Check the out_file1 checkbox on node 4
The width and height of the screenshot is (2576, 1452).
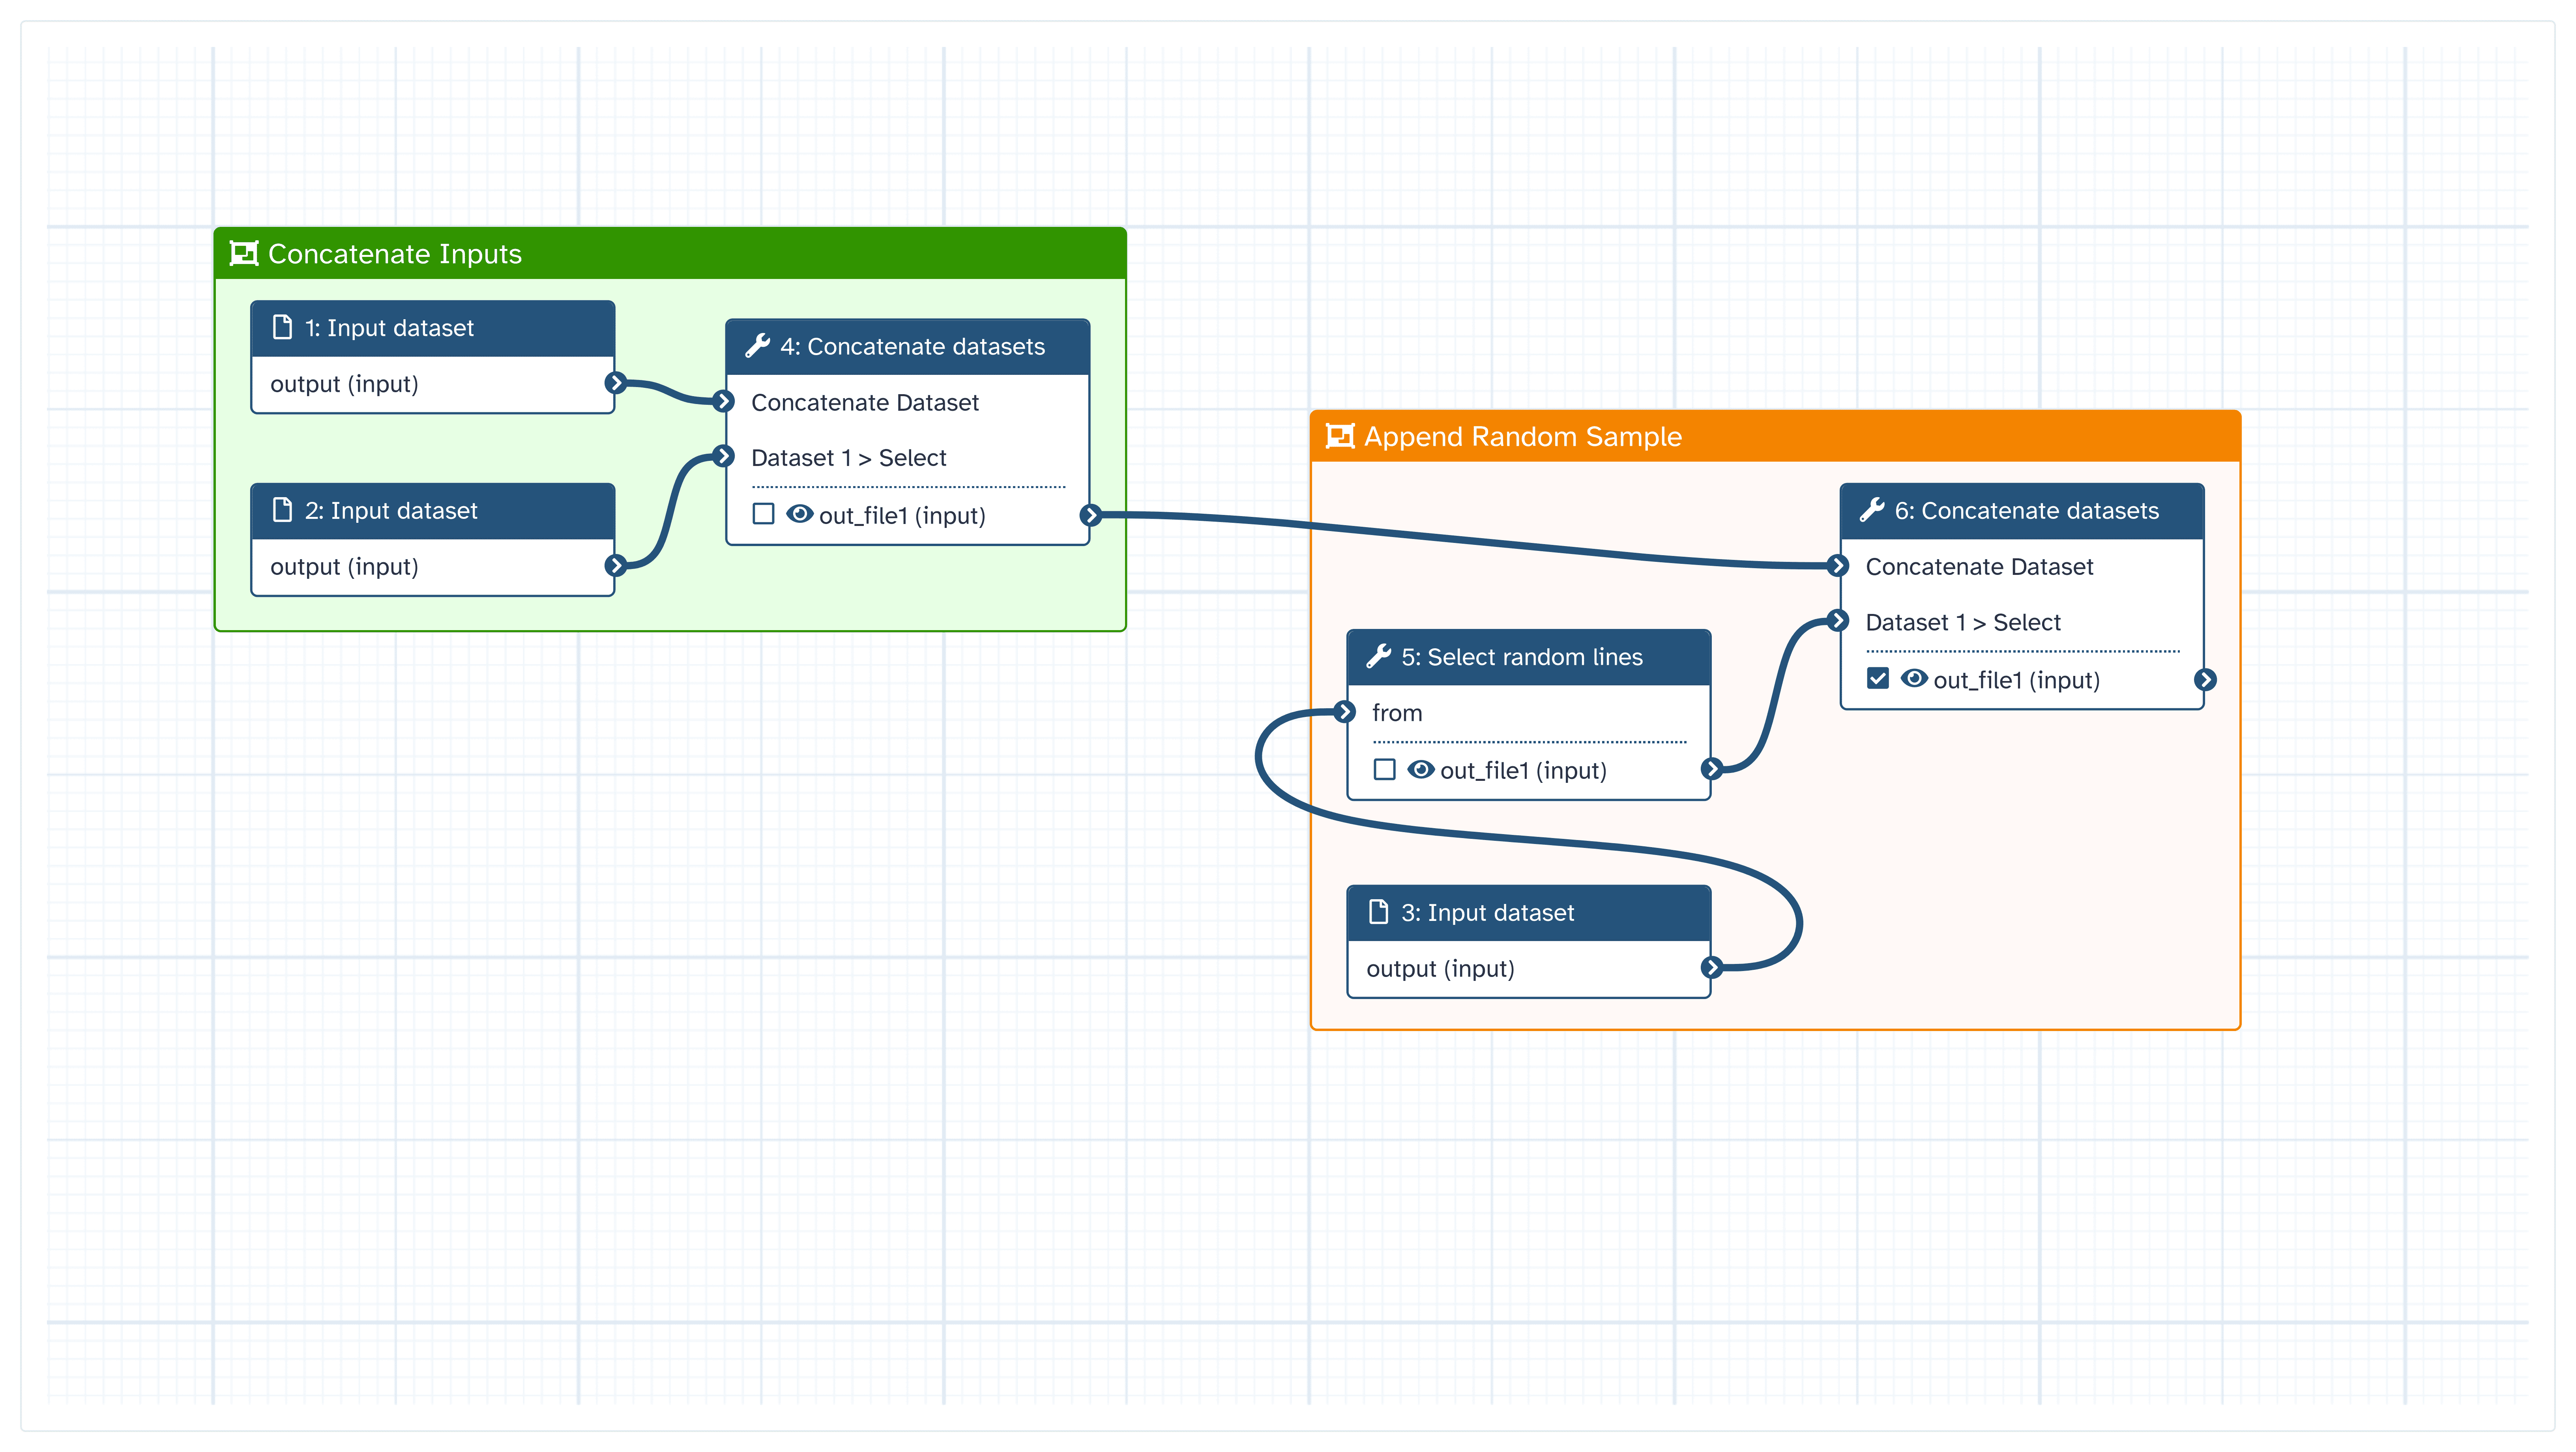(763, 514)
